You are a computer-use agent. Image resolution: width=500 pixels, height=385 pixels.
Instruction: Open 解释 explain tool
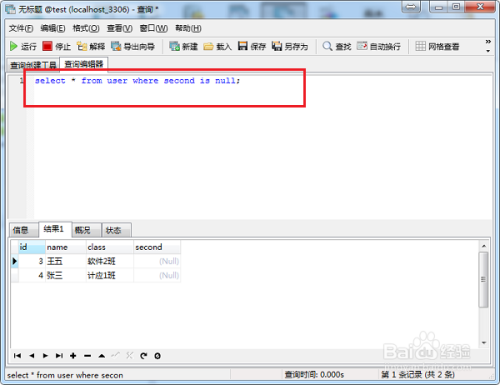[x=91, y=46]
